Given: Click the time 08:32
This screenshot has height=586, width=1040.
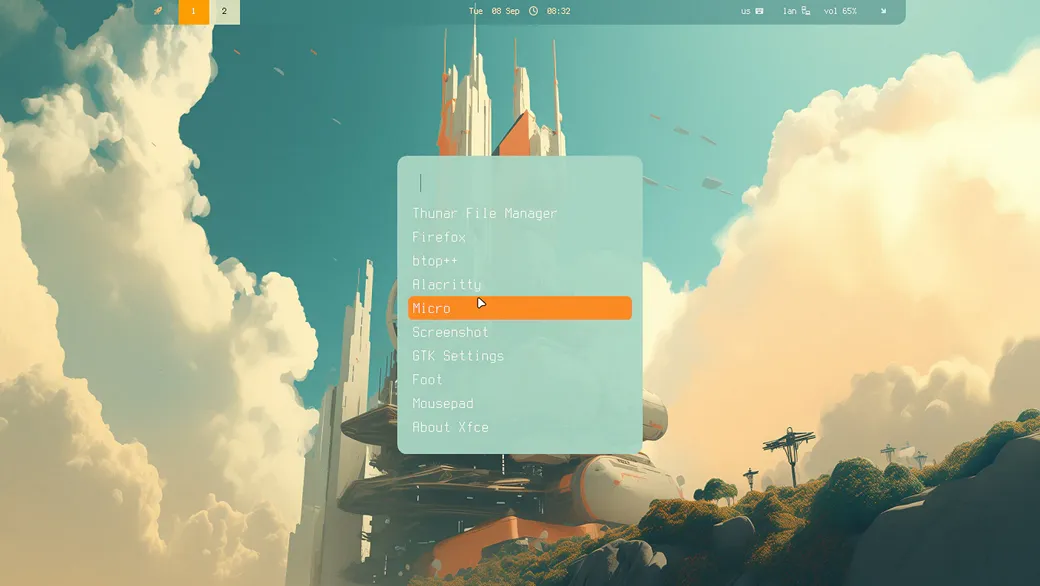Looking at the screenshot, I should point(558,11).
